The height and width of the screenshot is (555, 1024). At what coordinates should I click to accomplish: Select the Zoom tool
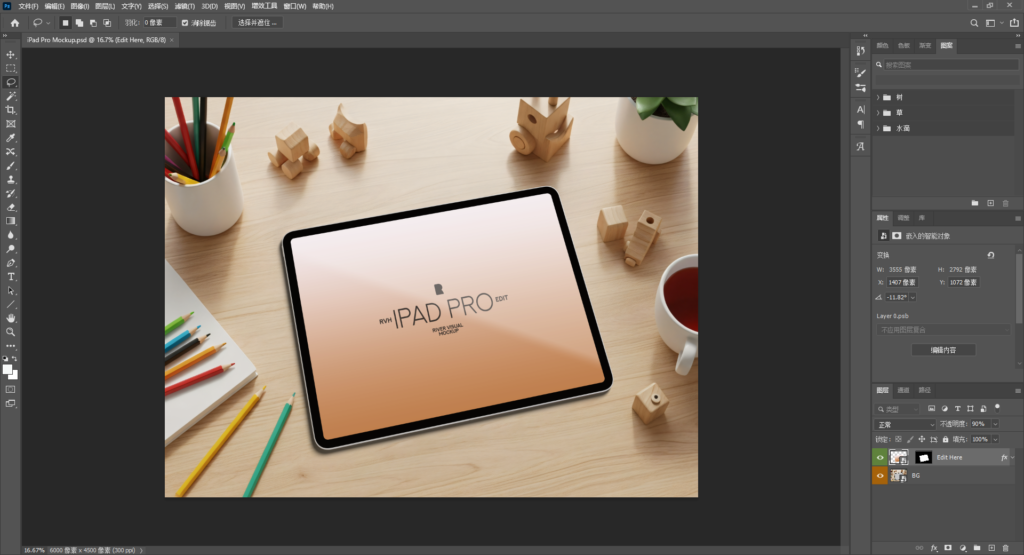pos(10,332)
